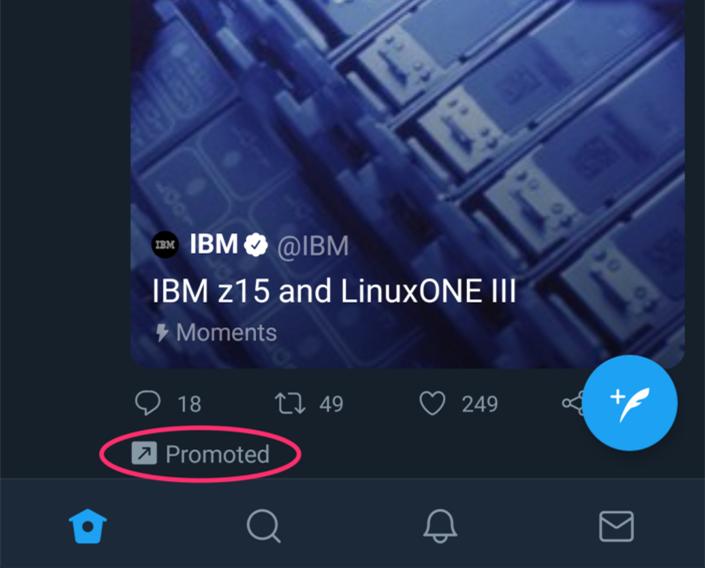Viewport: 705px width, 568px height.
Task: Retweet the IBM promoted post
Action: click(290, 403)
